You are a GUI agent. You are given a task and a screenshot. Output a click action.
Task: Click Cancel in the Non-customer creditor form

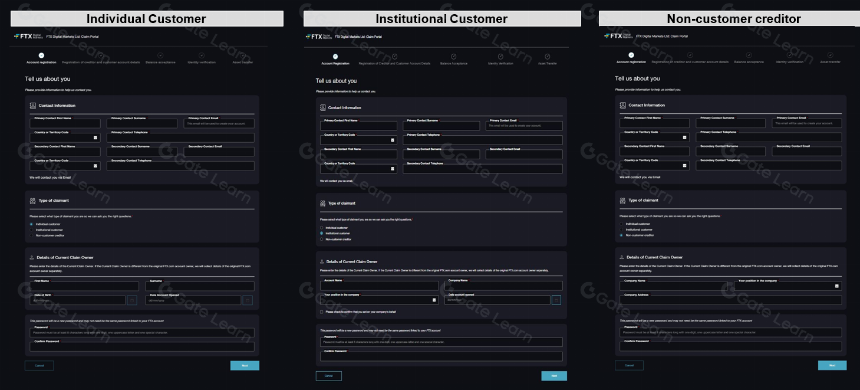tap(630, 365)
